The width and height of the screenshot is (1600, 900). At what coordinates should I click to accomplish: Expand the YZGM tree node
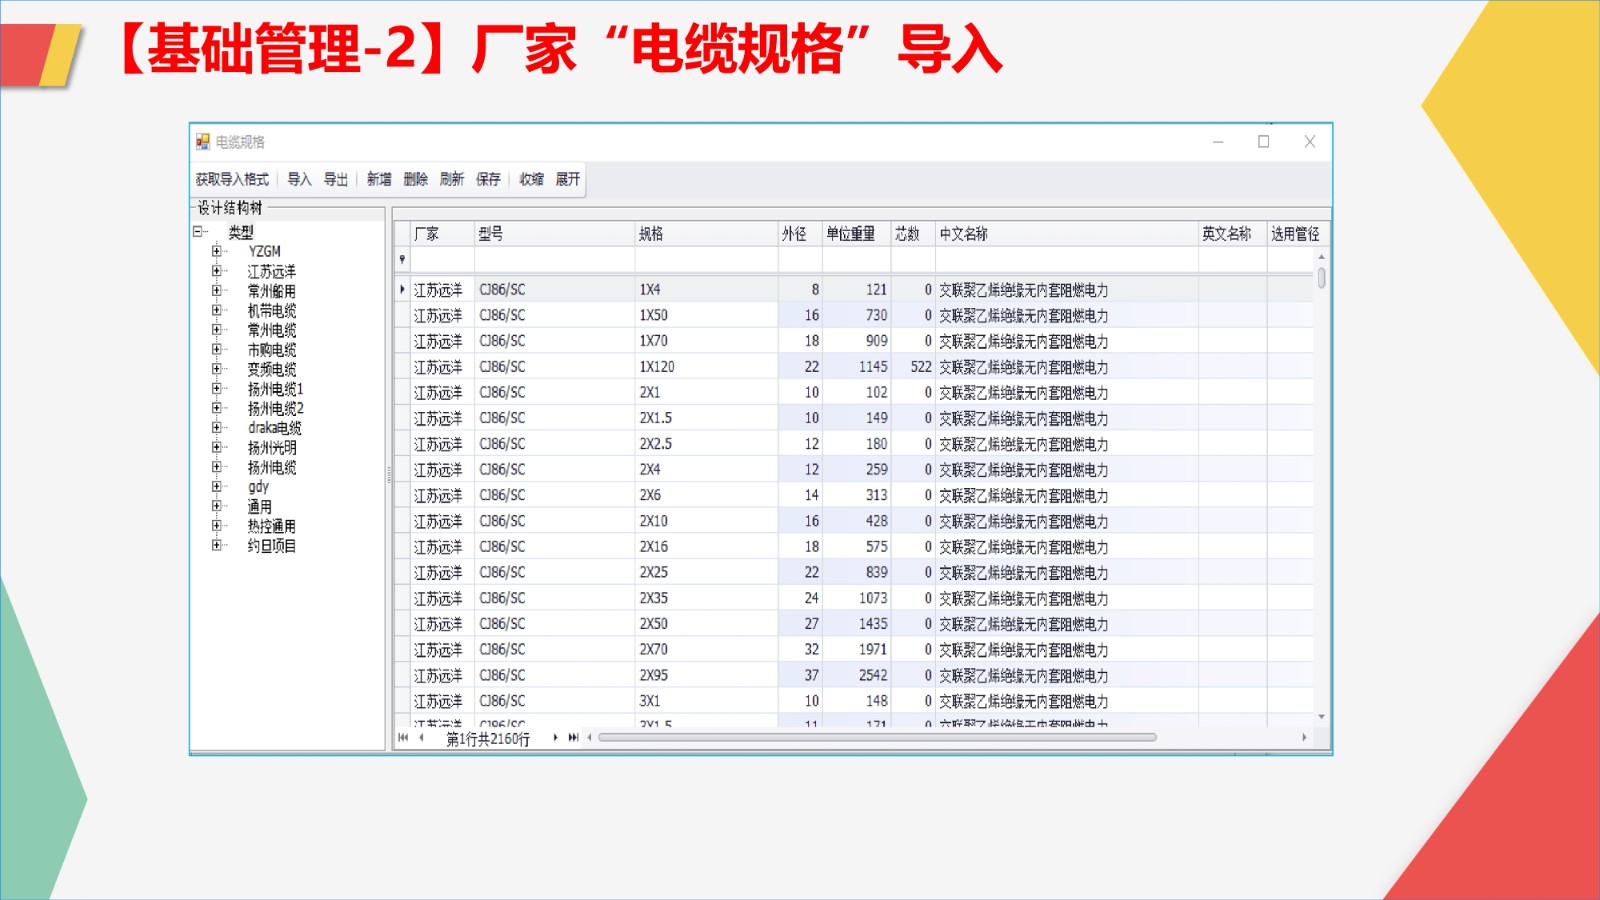pos(217,251)
